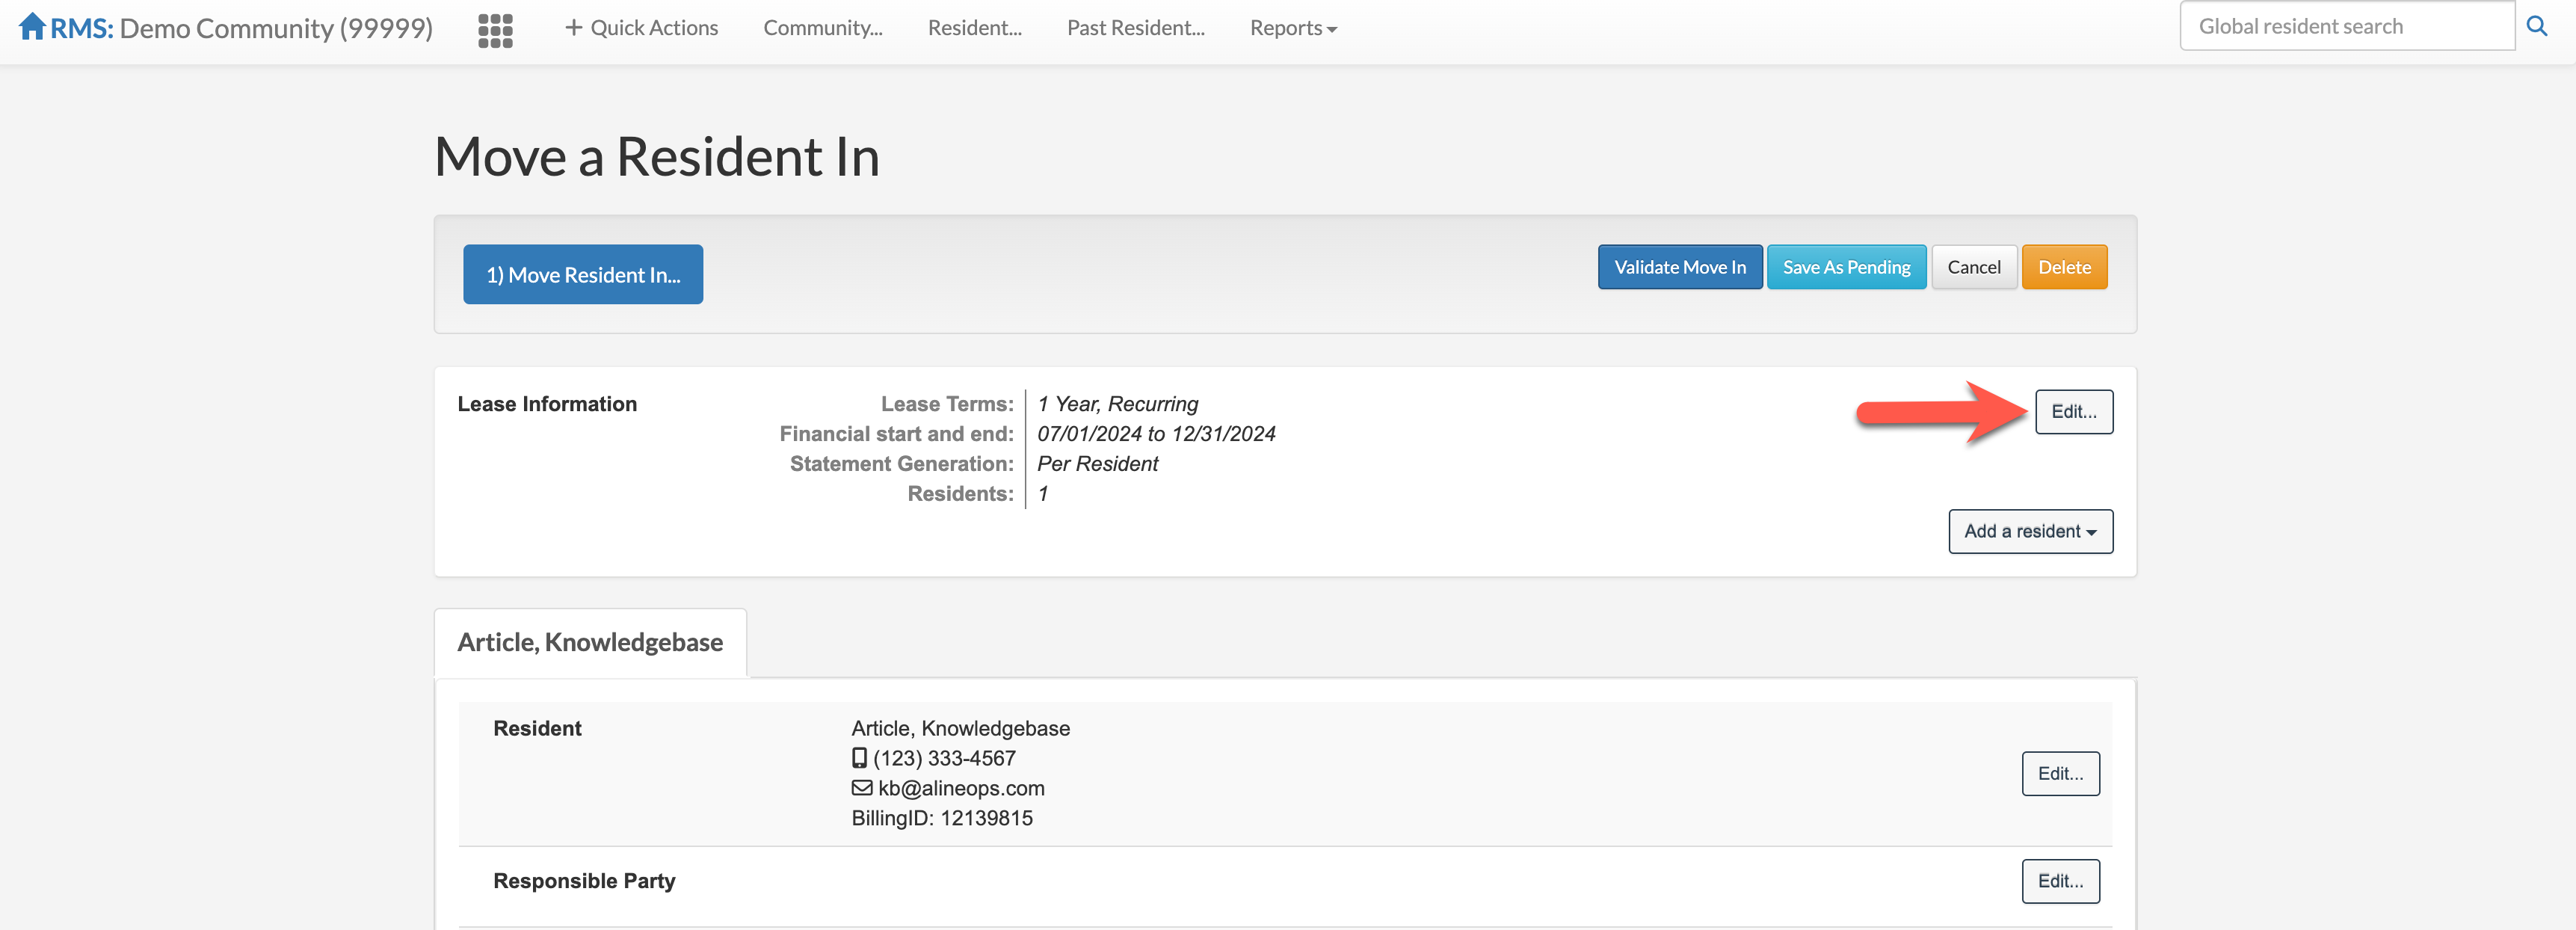This screenshot has height=930, width=2576.
Task: Edit the Lease Information section
Action: click(2073, 412)
